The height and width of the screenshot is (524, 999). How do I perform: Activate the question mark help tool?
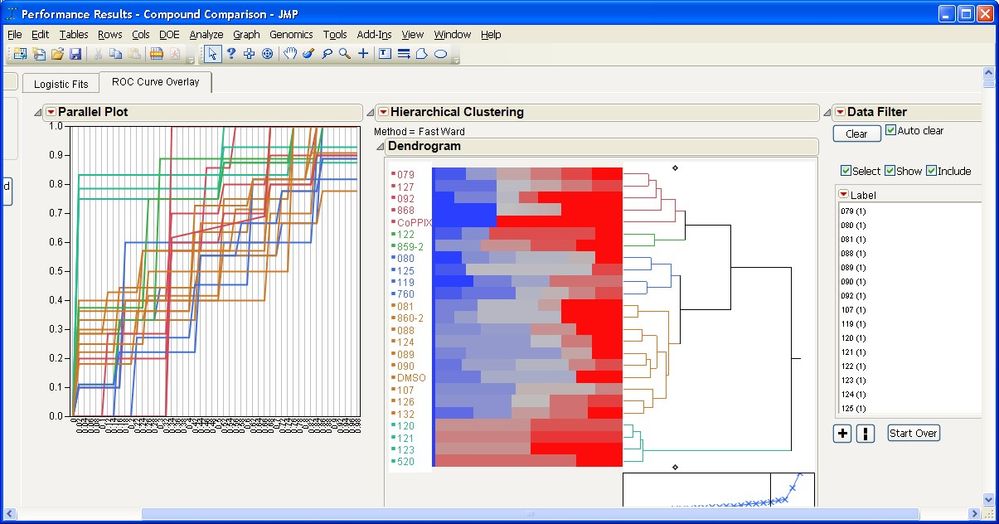231,54
